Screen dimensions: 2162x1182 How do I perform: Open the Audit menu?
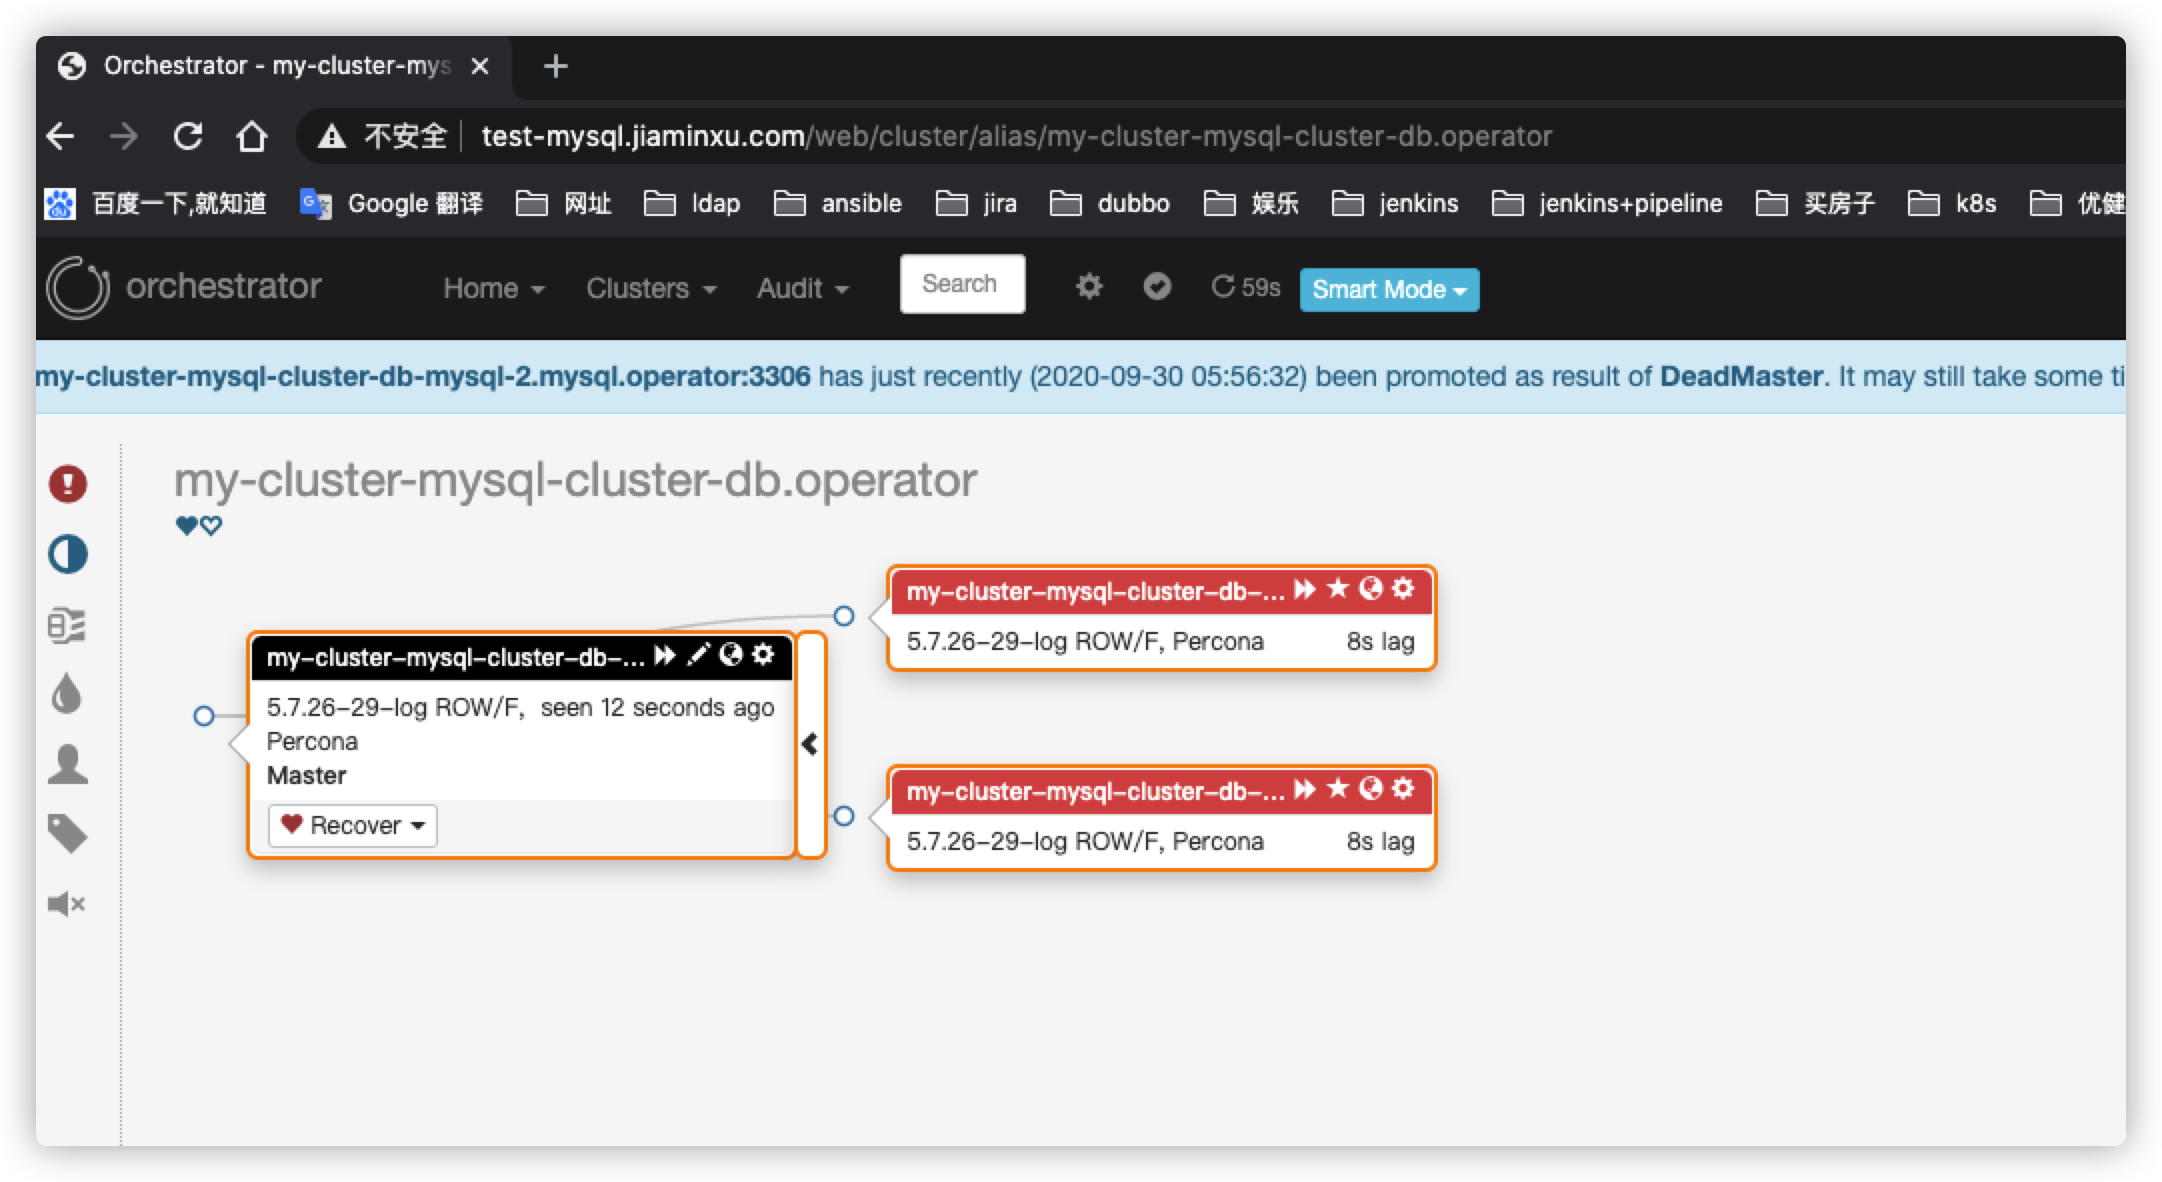tap(802, 289)
